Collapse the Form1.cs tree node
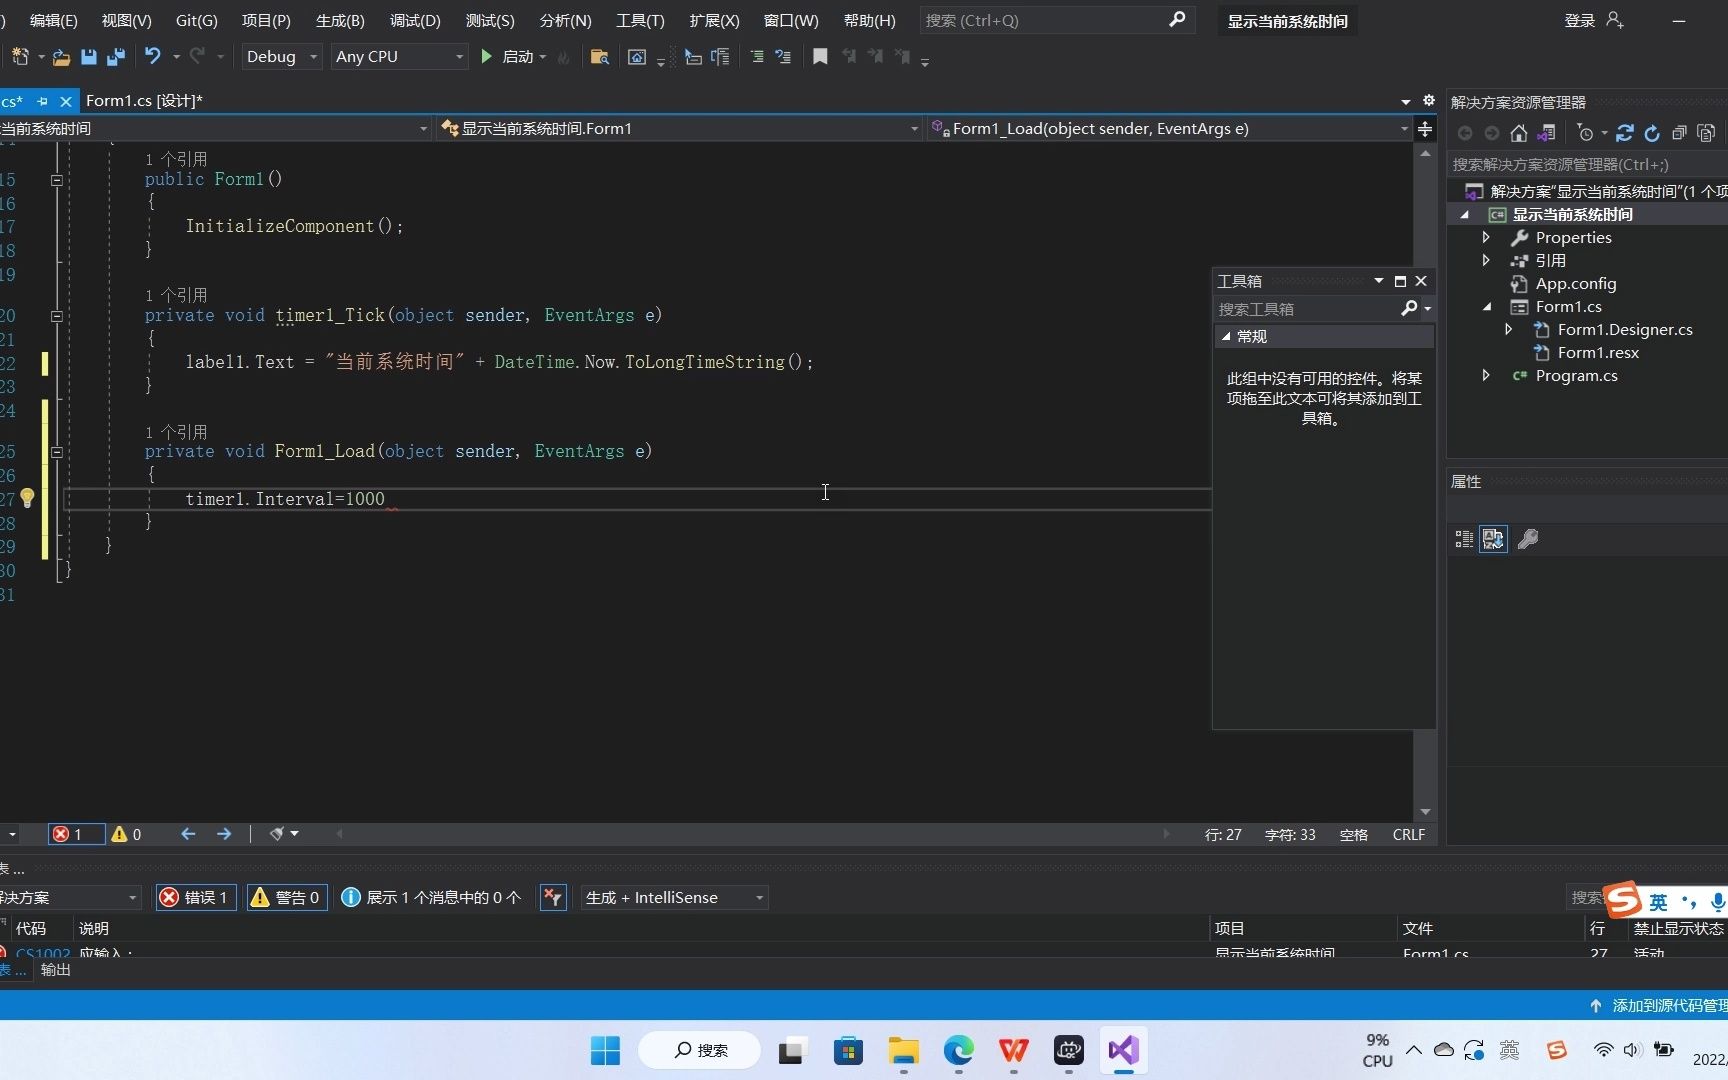The height and width of the screenshot is (1080, 1728). coord(1486,307)
